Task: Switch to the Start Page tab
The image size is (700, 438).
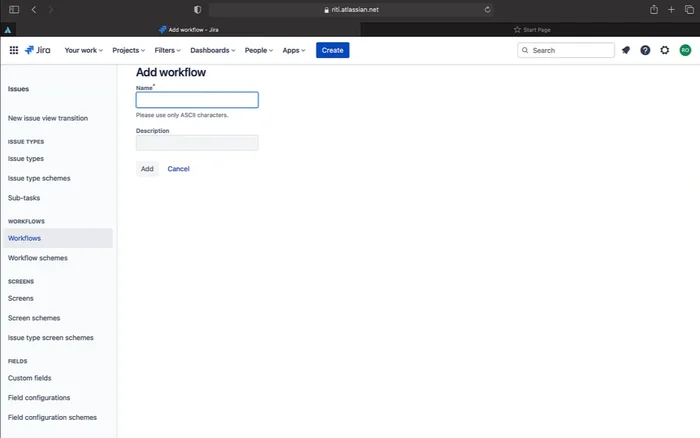Action: (x=531, y=30)
